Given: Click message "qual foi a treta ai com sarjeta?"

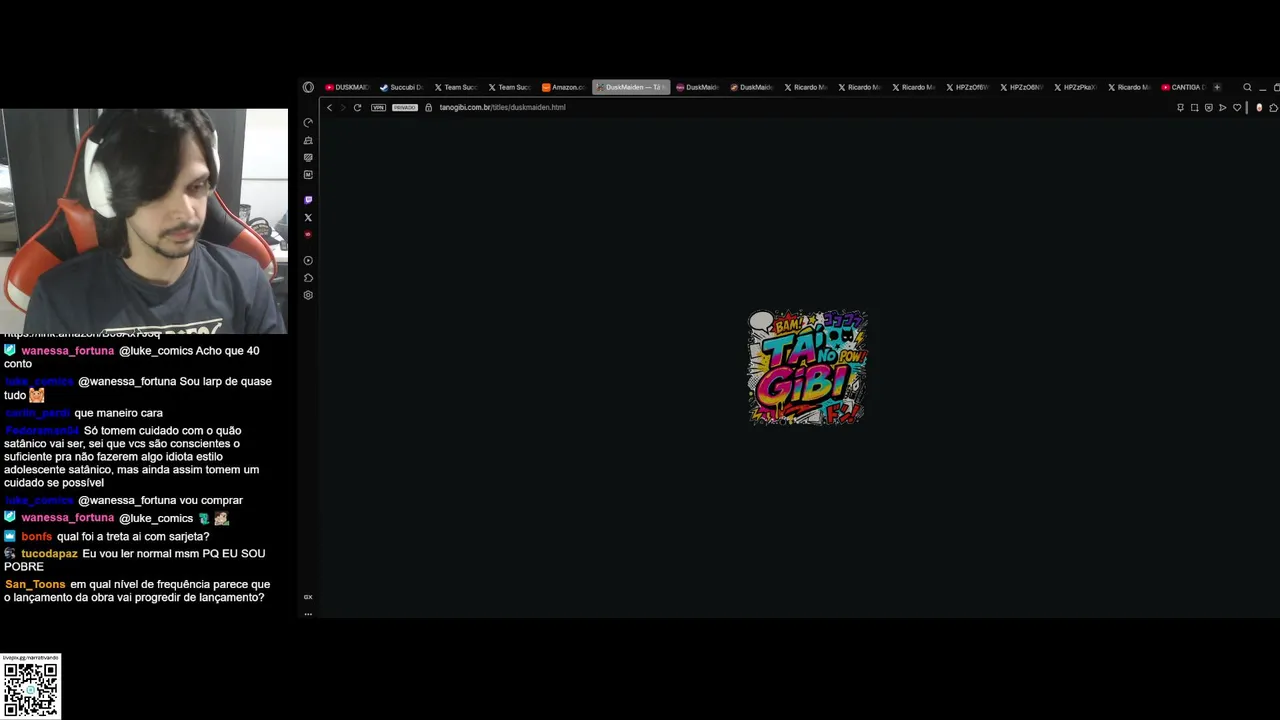Looking at the screenshot, I should [x=133, y=536].
